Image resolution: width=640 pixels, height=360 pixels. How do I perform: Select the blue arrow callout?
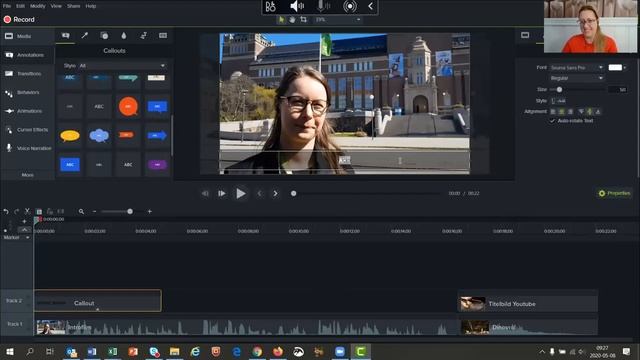157,136
